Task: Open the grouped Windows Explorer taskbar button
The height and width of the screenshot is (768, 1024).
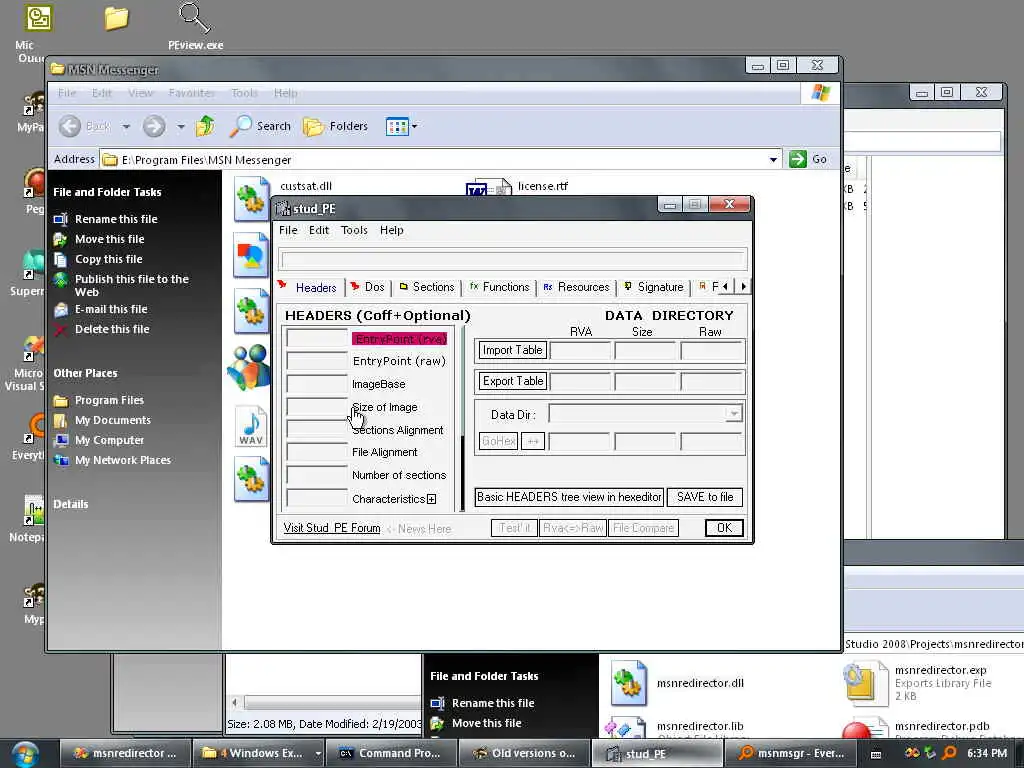Action: pyautogui.click(x=259, y=753)
